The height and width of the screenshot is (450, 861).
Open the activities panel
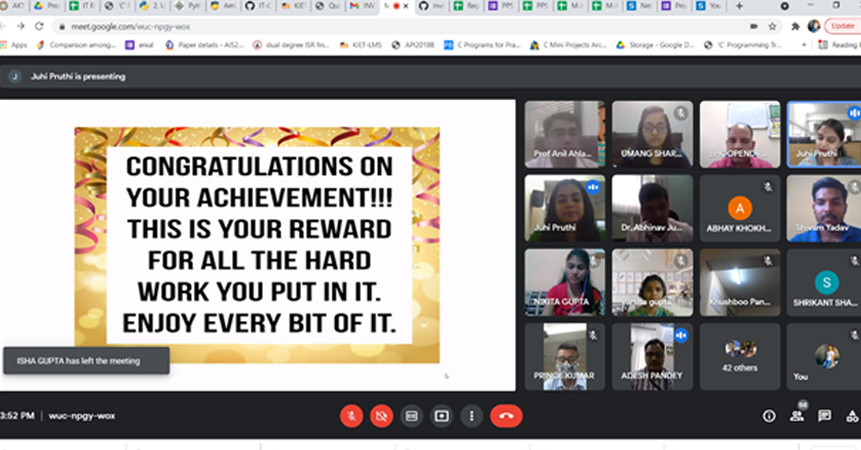pos(851,416)
